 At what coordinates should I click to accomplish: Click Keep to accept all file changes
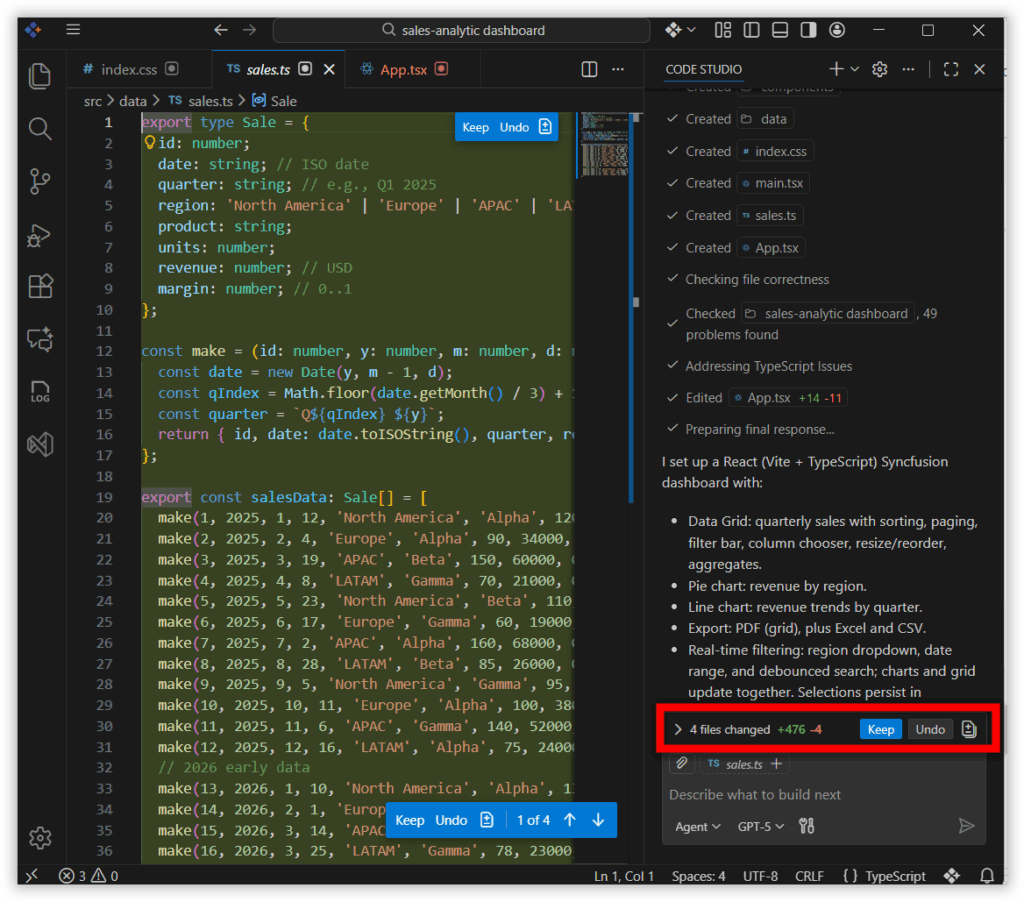click(880, 729)
